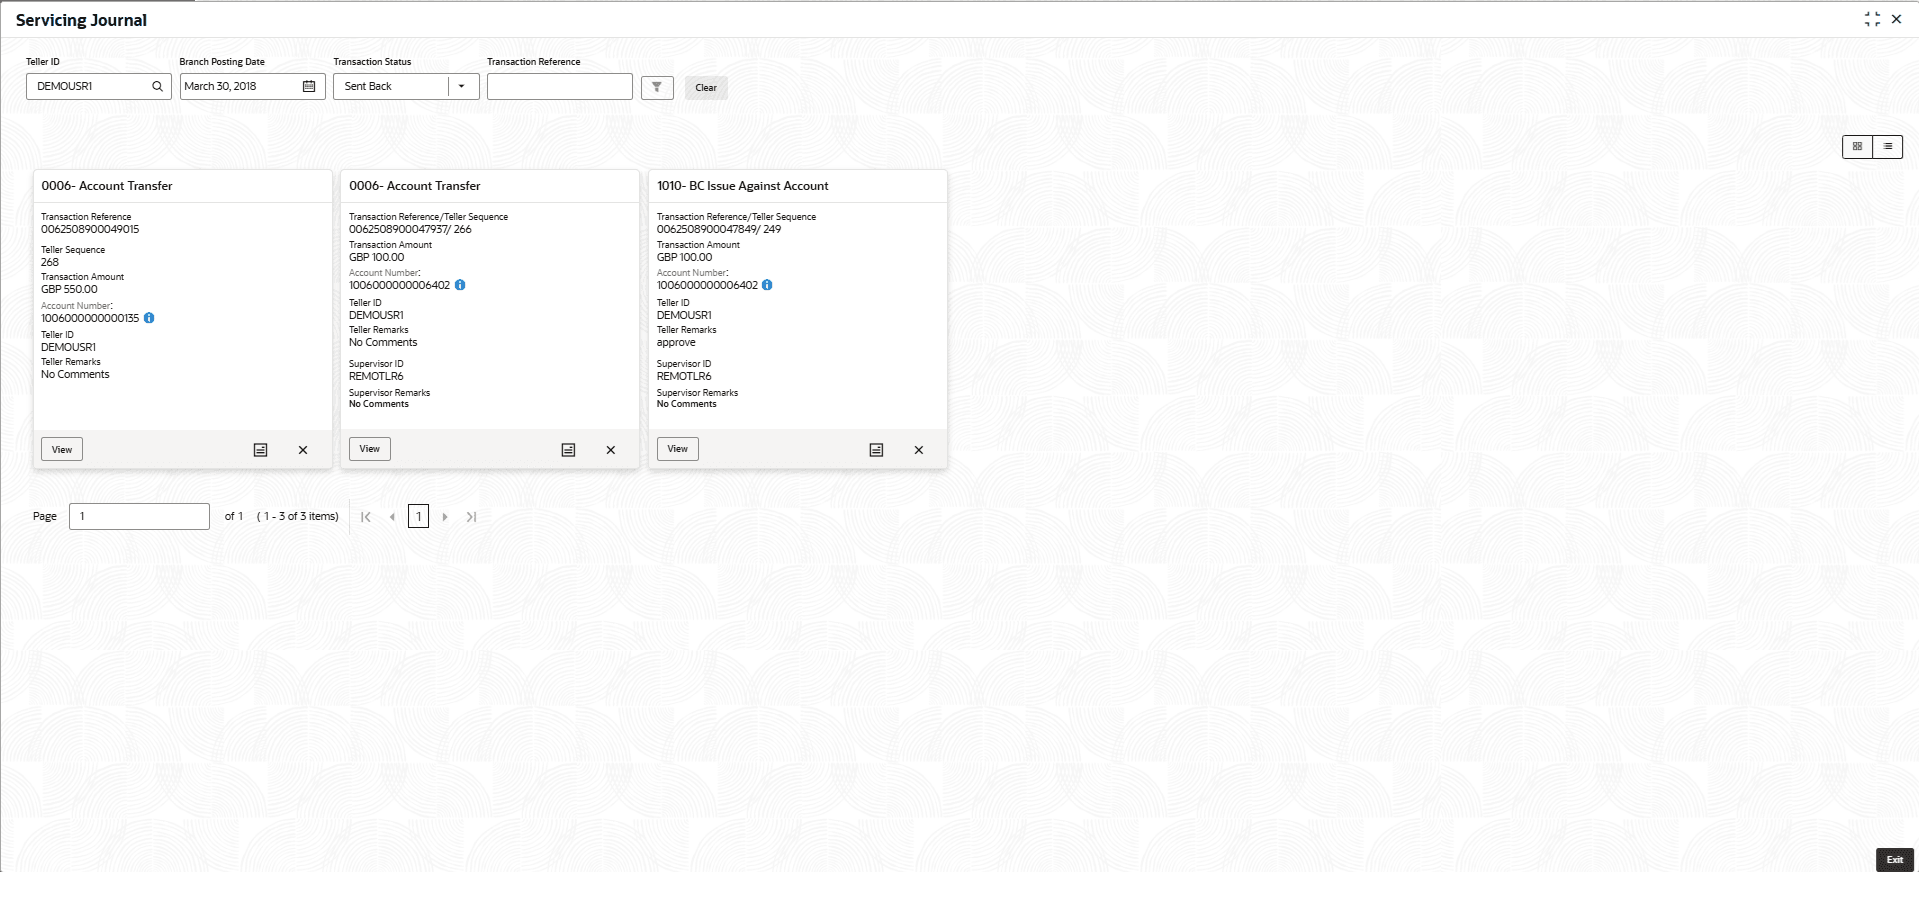Show account info on sequence 266 card
1919x899 pixels.
[460, 285]
